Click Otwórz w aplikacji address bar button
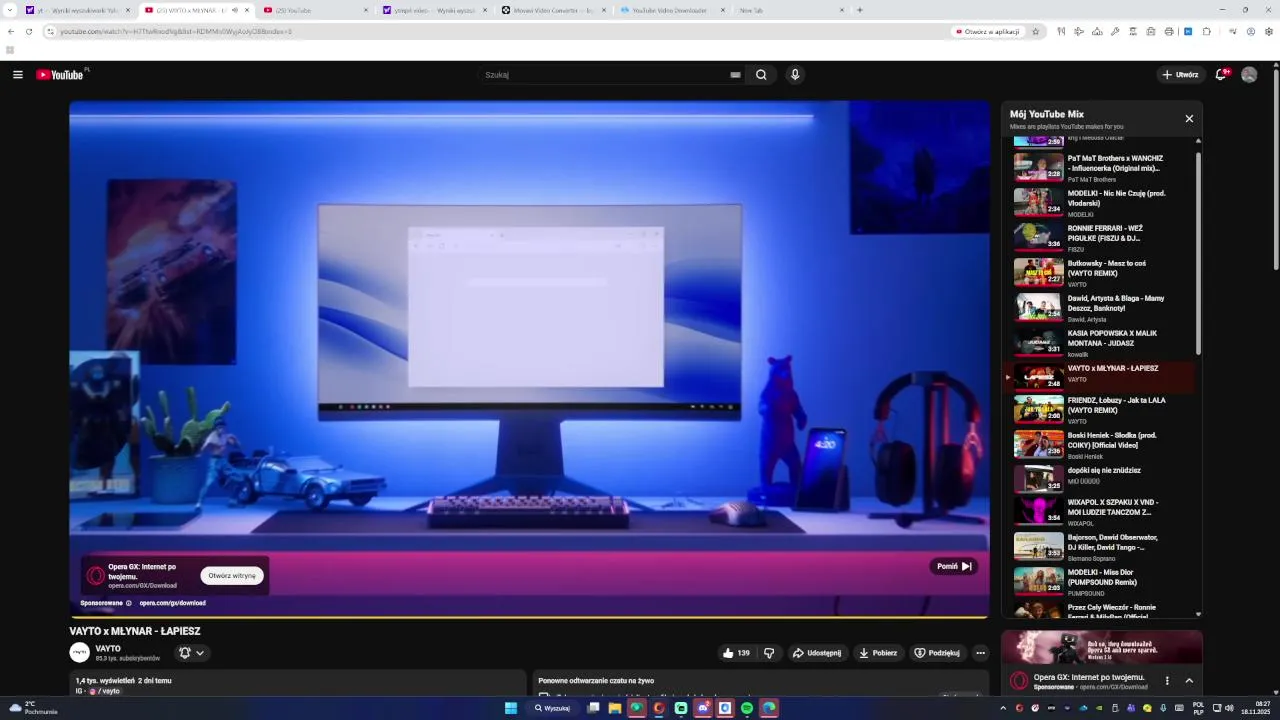The width and height of the screenshot is (1280, 720). coord(988,32)
